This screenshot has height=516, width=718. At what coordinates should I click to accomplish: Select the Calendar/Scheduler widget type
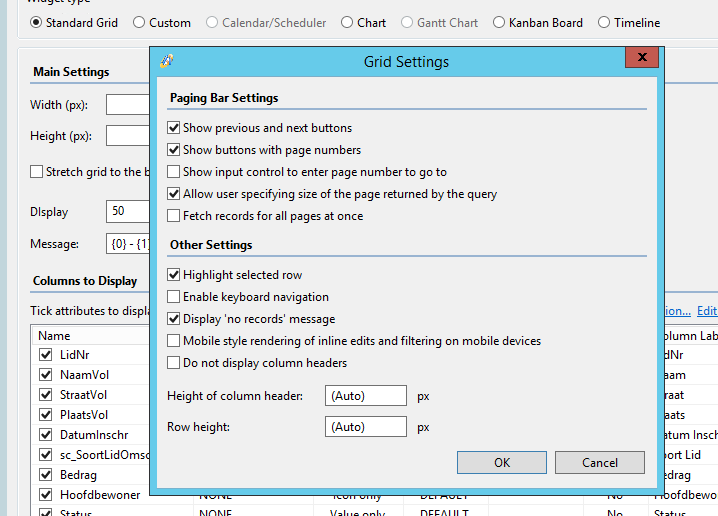pyautogui.click(x=212, y=22)
